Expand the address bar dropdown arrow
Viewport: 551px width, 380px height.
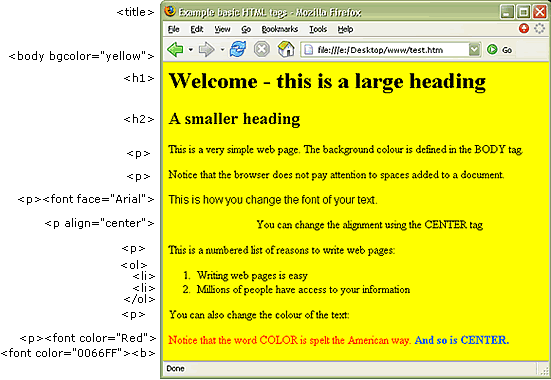(x=474, y=50)
